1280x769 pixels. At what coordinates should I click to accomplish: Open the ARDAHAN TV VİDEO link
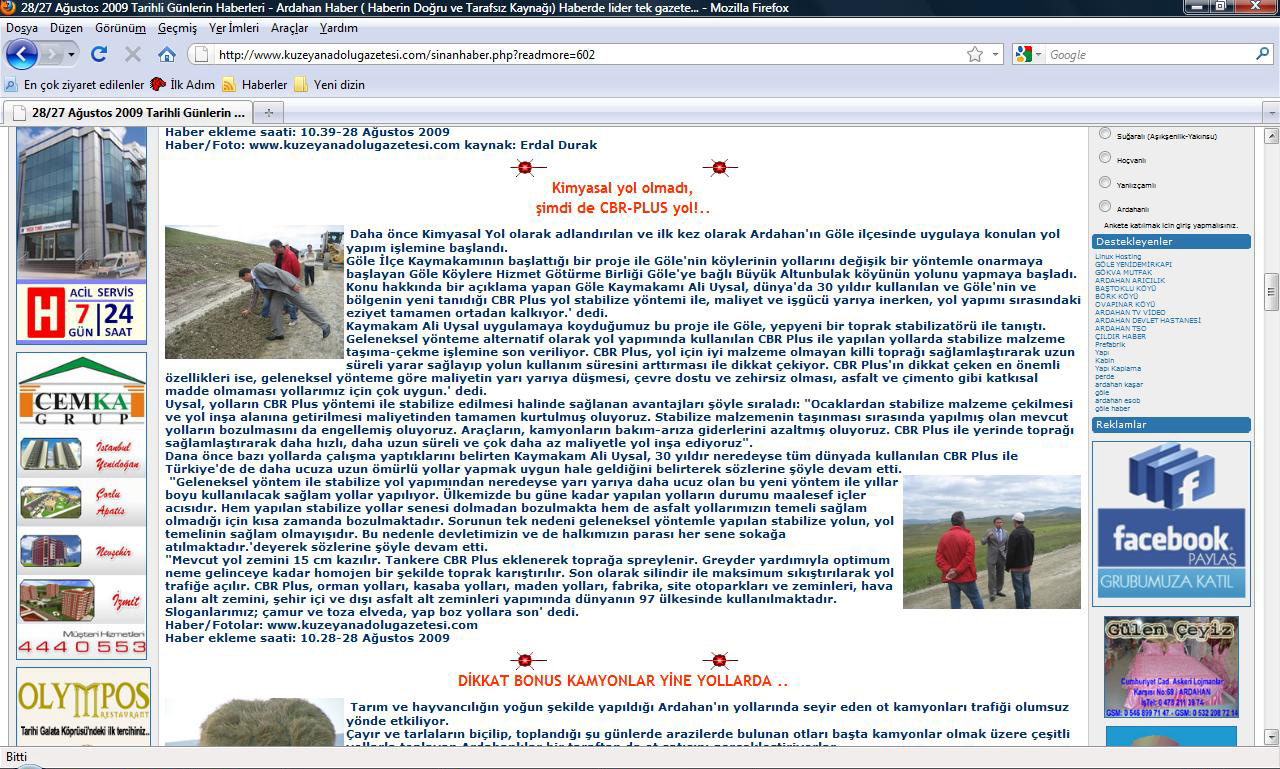tap(1130, 312)
